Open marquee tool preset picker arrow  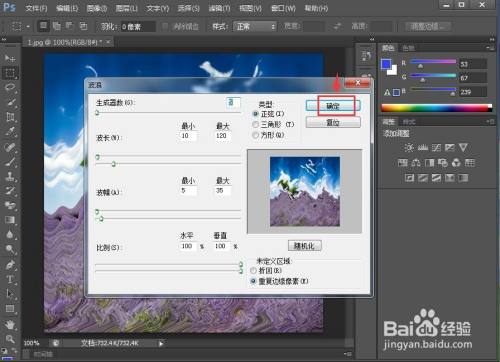click(28, 26)
